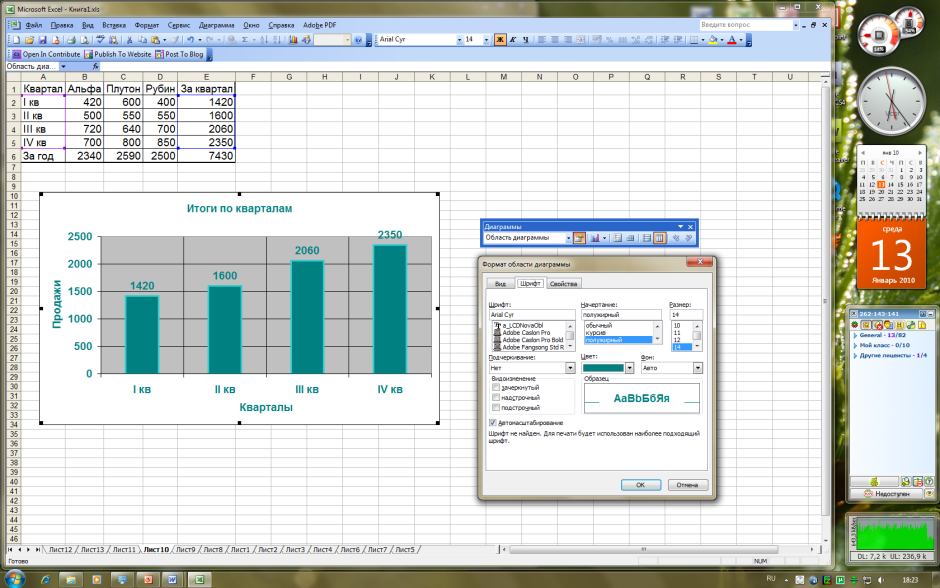Switch to the Свойства tab in dialog

[564, 284]
